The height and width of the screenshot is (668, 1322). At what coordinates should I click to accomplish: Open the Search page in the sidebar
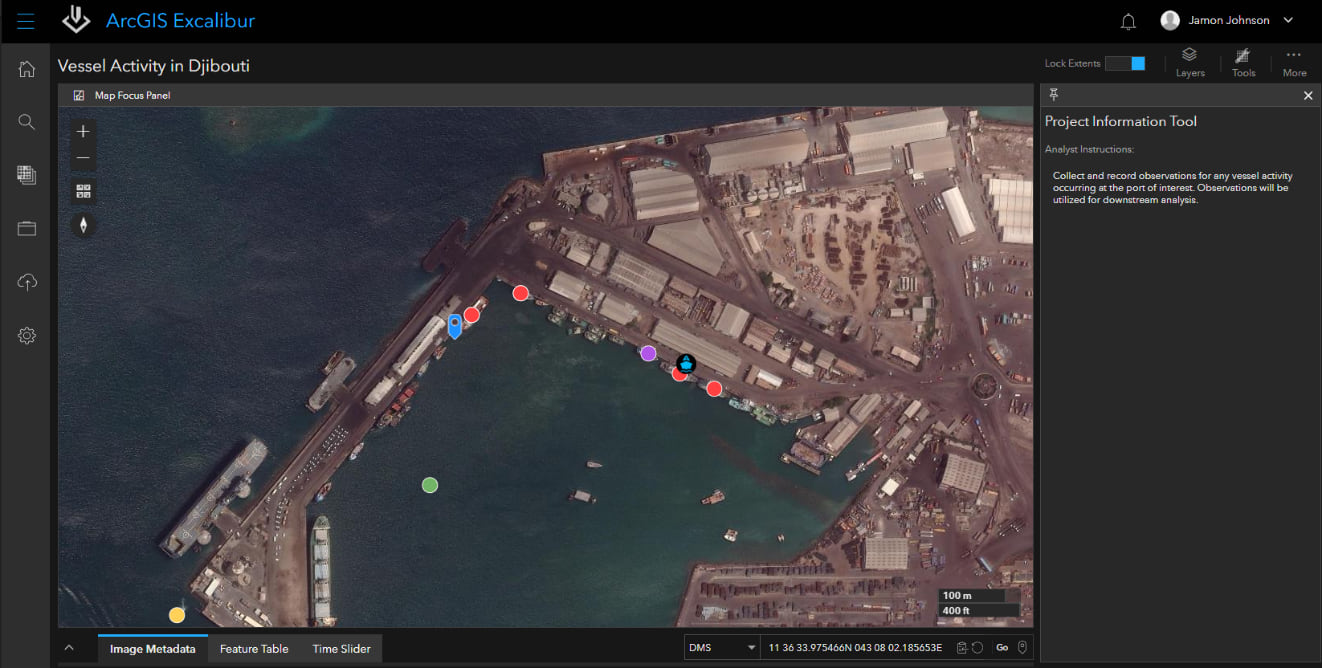(x=27, y=122)
